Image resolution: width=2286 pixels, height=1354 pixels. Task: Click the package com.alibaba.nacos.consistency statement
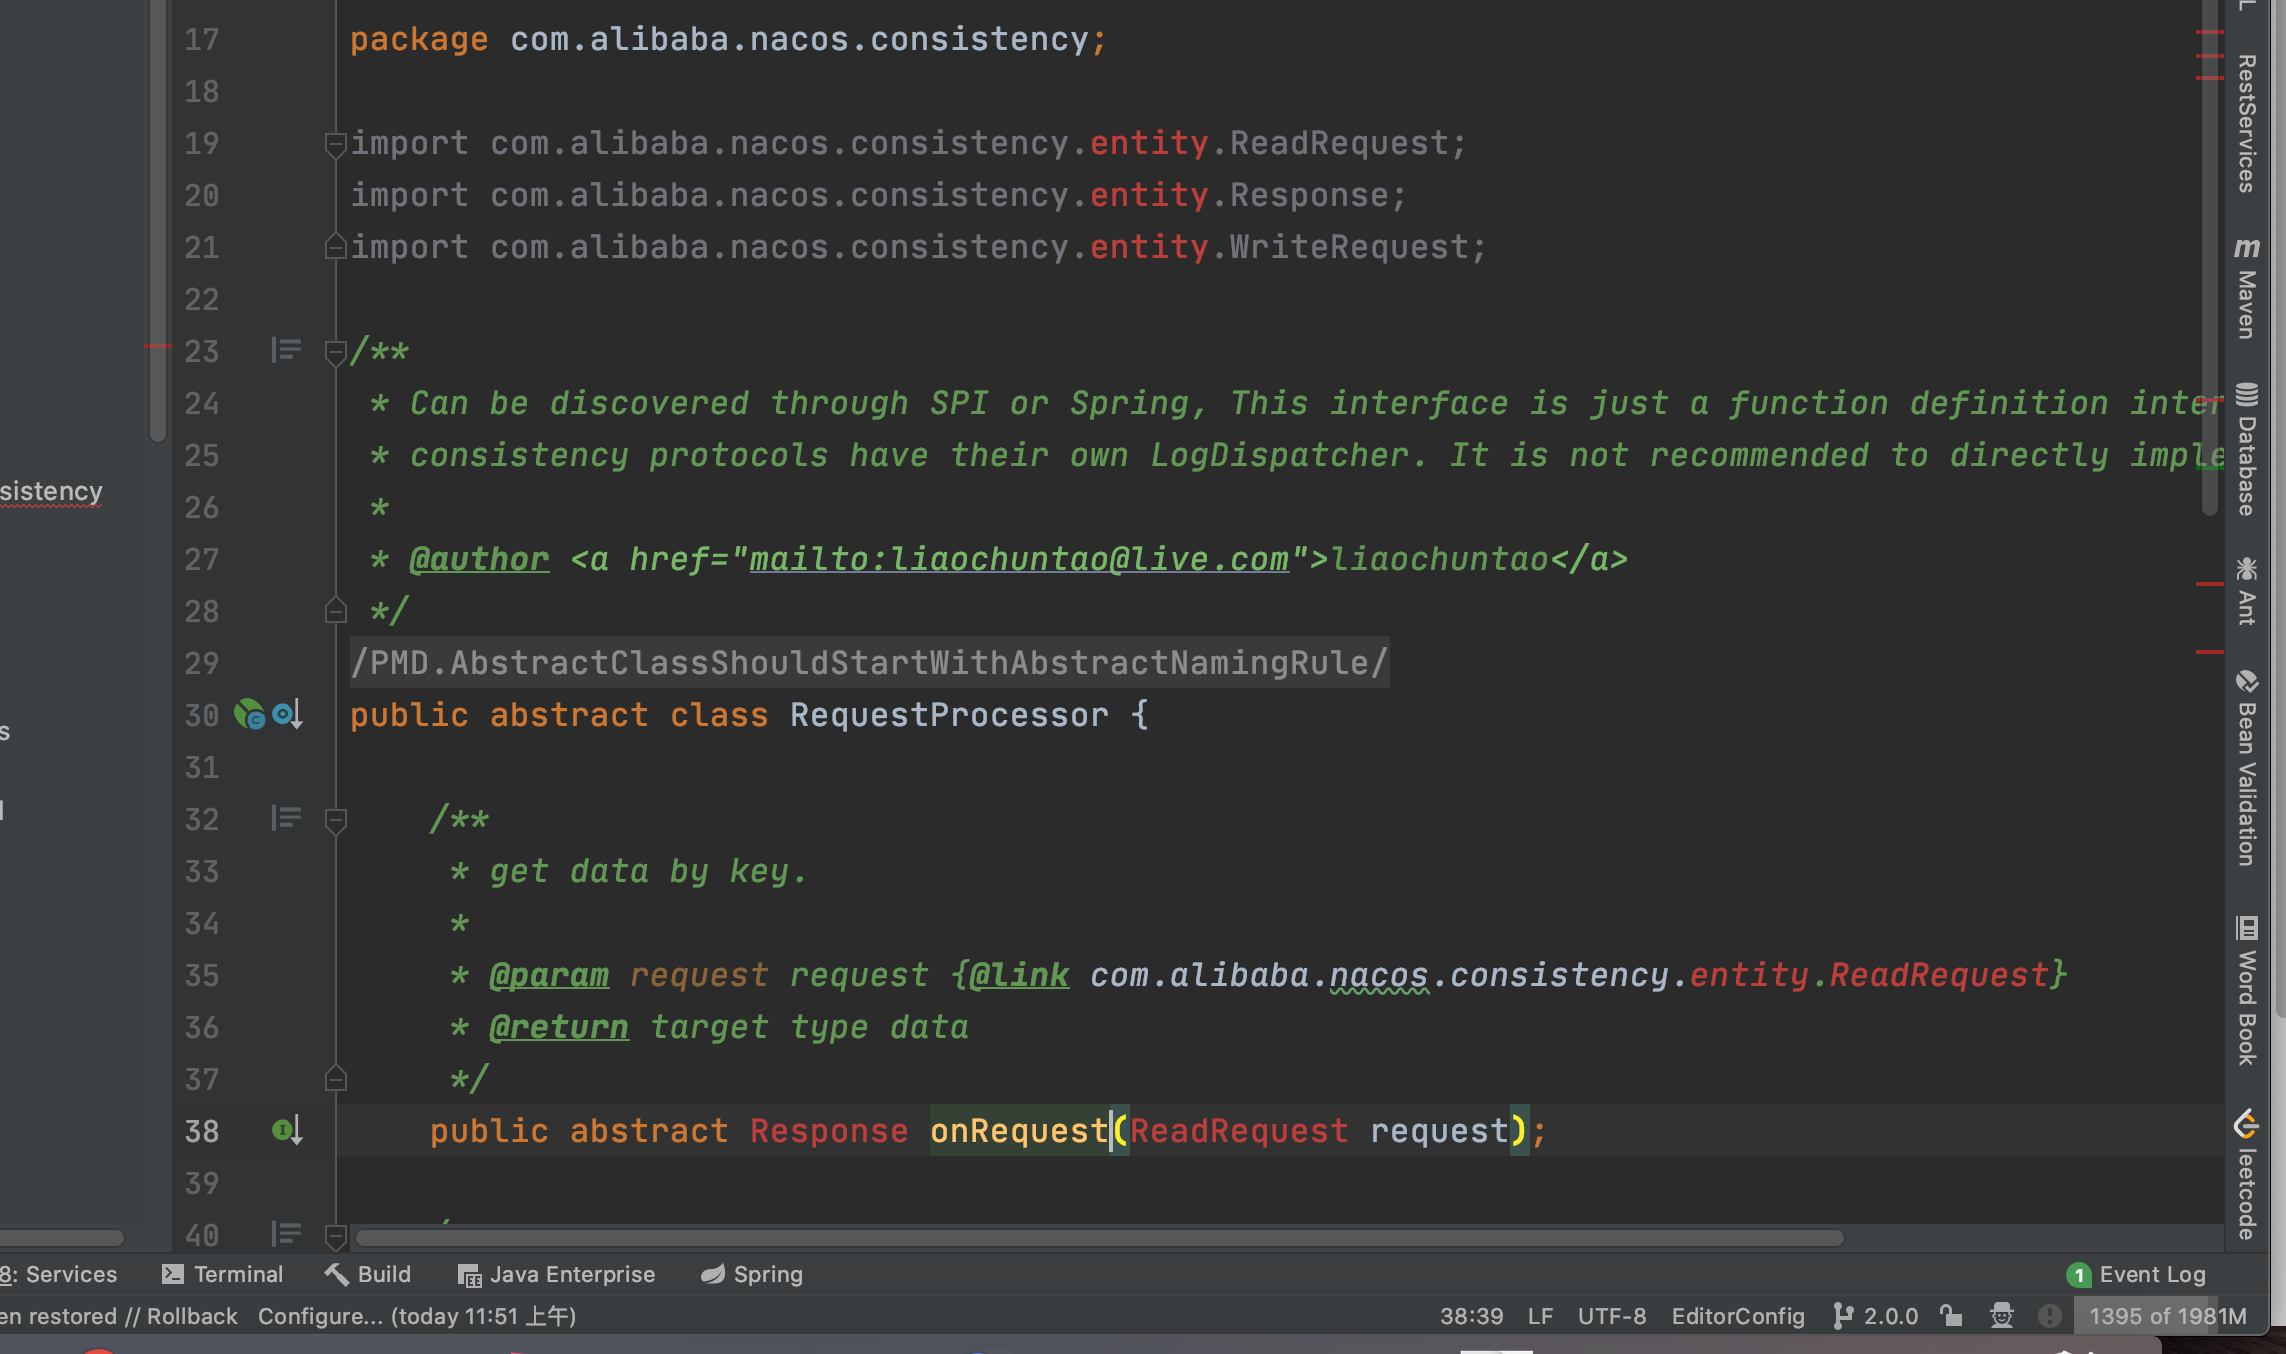click(728, 38)
